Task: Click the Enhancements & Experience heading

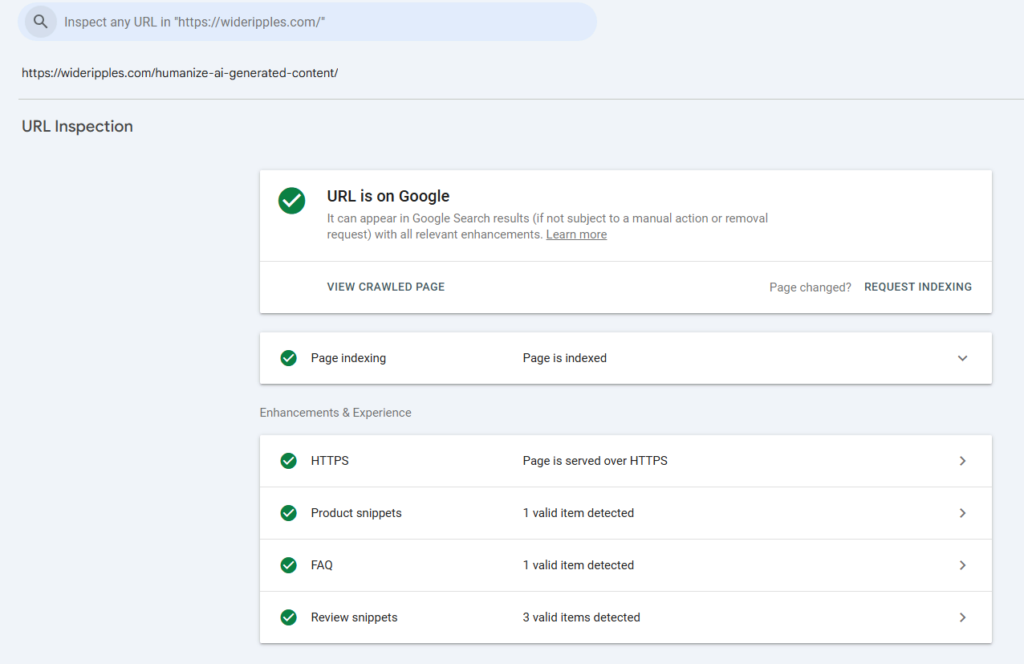Action: 335,413
